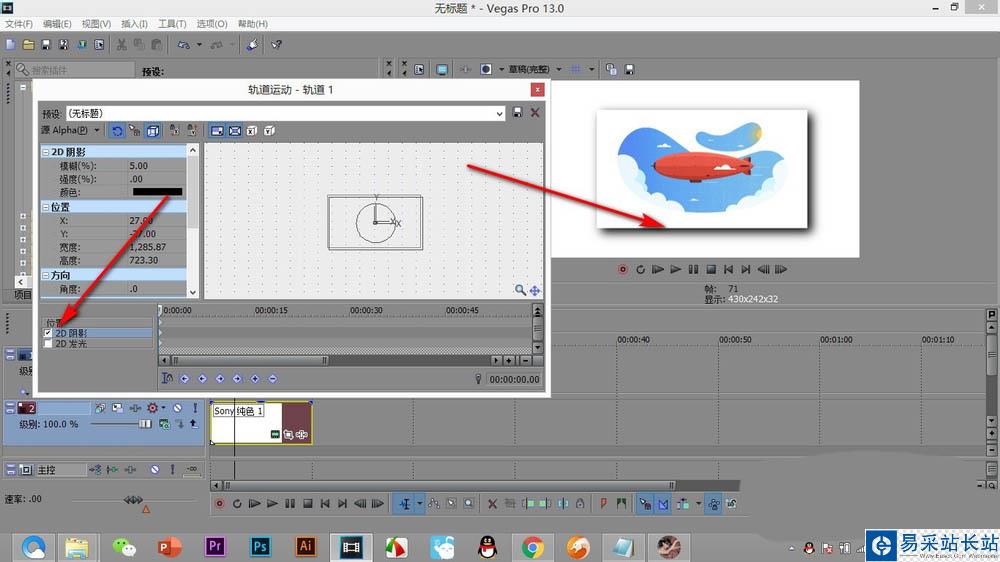The height and width of the screenshot is (562, 1000).
Task: Click the playback rate slider handle
Action: [x=133, y=500]
